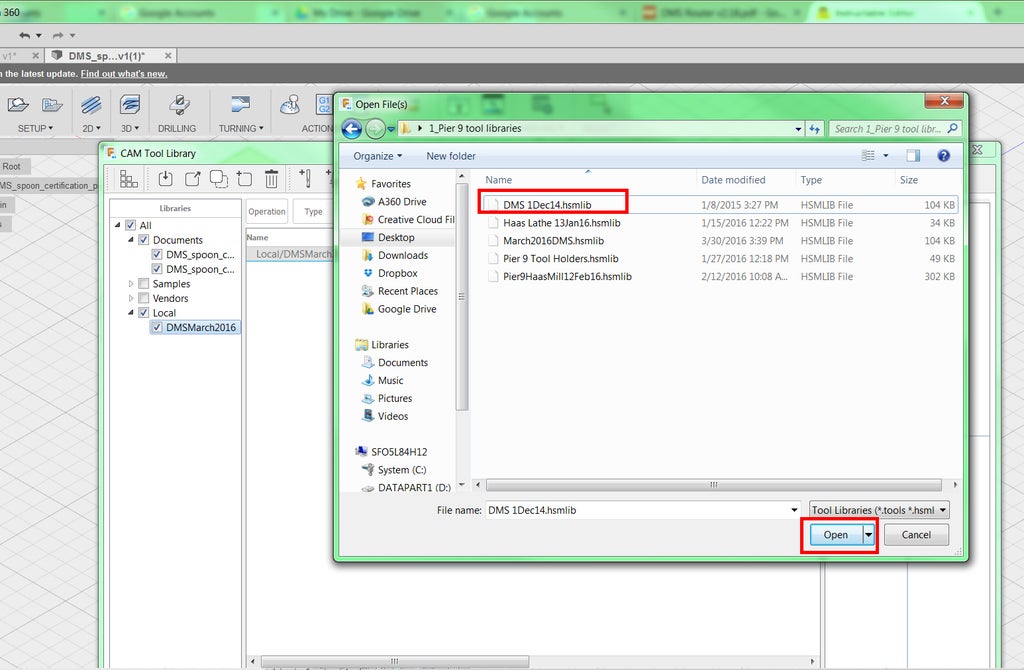Click the export library icon in CAM Tool Library
1024x670 pixels.
tap(193, 178)
